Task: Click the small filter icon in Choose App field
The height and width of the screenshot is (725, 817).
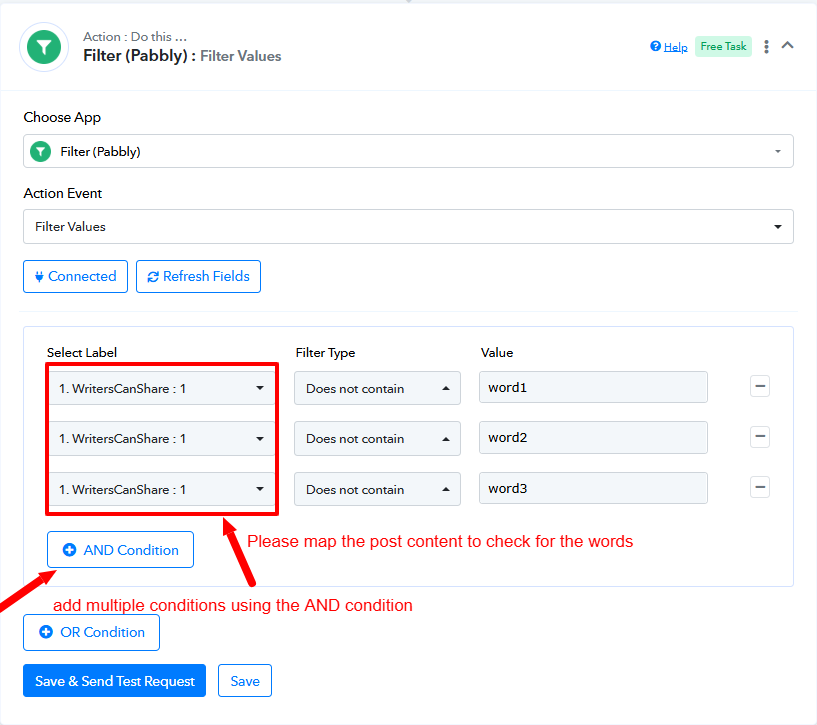Action: click(41, 152)
